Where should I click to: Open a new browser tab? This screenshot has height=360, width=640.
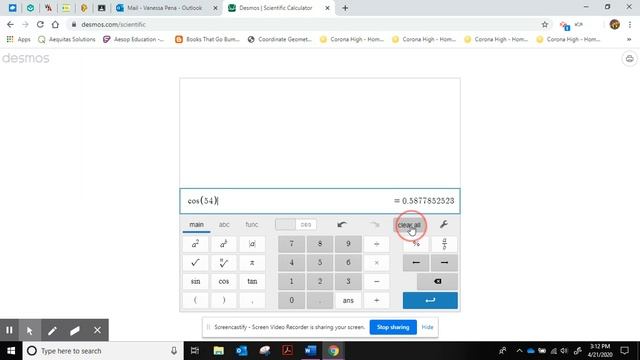[345, 8]
